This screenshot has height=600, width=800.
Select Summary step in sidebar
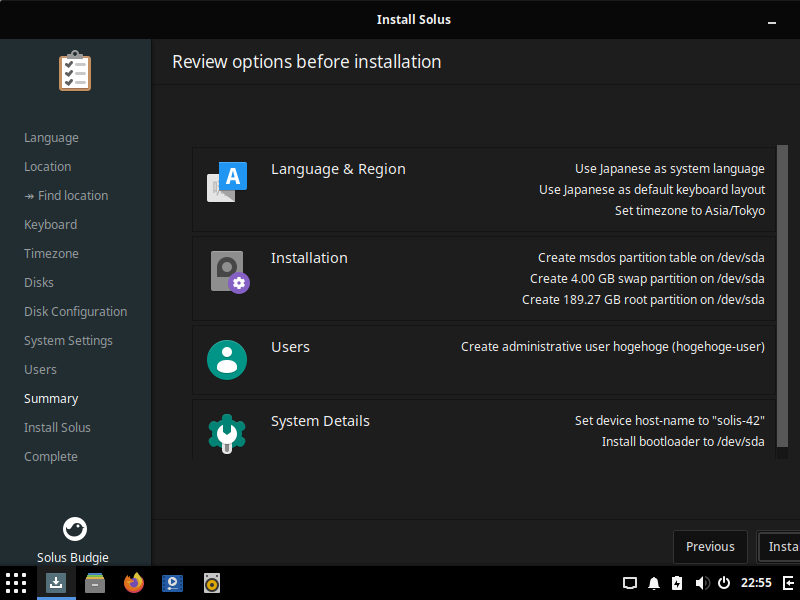pos(51,398)
